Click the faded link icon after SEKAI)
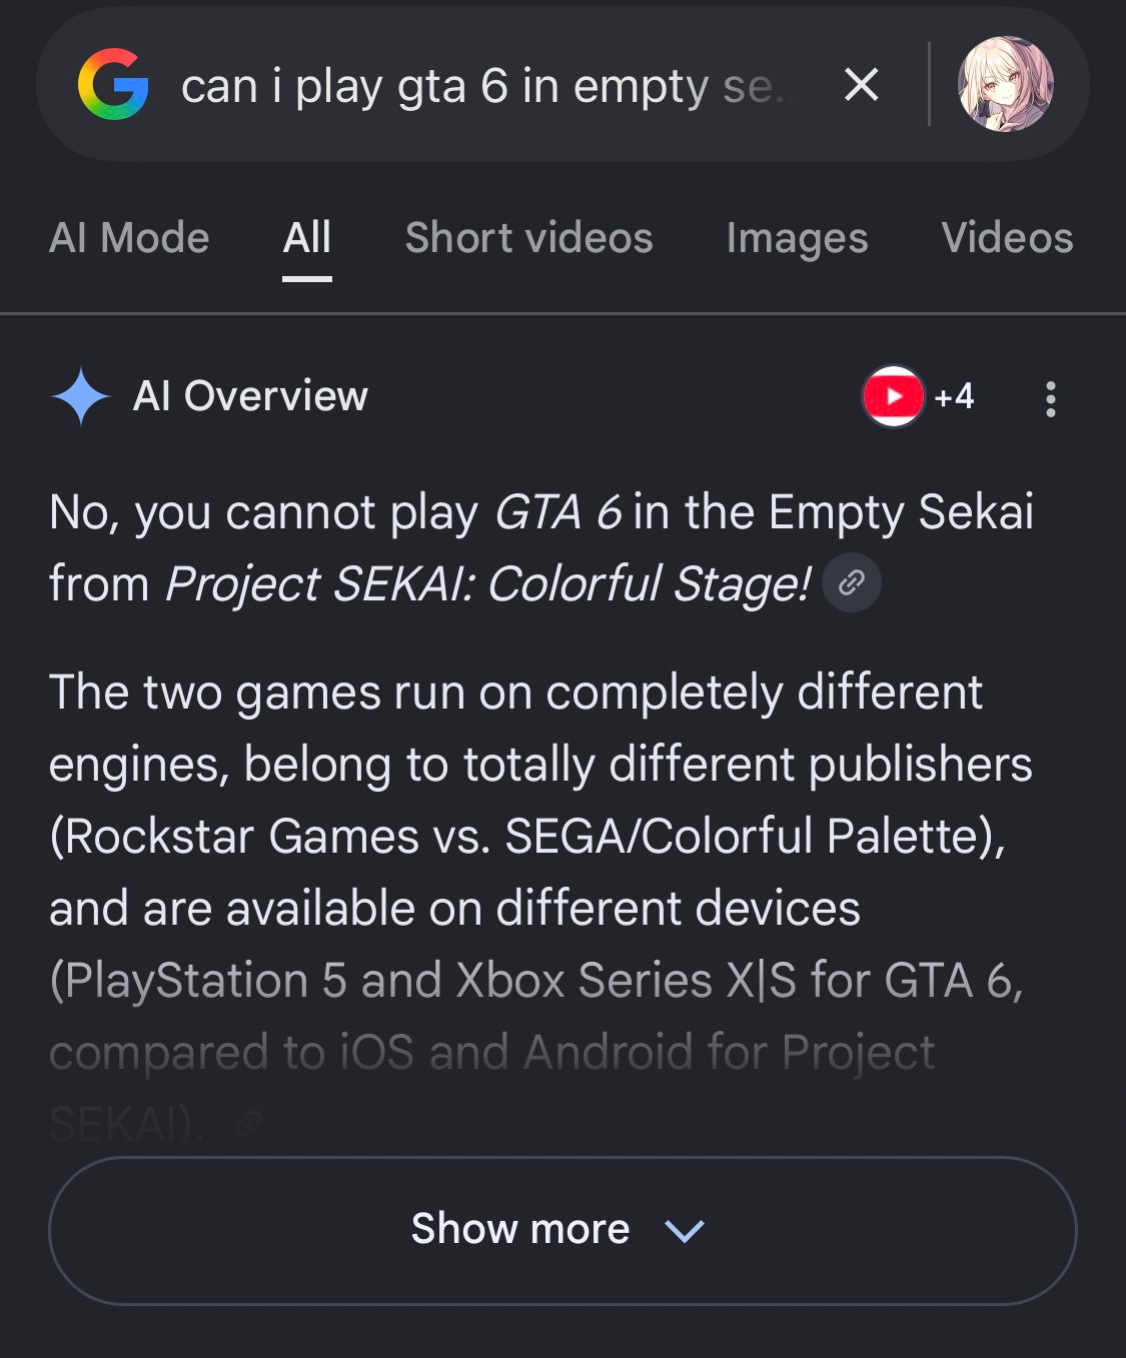This screenshot has width=1126, height=1358. pyautogui.click(x=245, y=1124)
